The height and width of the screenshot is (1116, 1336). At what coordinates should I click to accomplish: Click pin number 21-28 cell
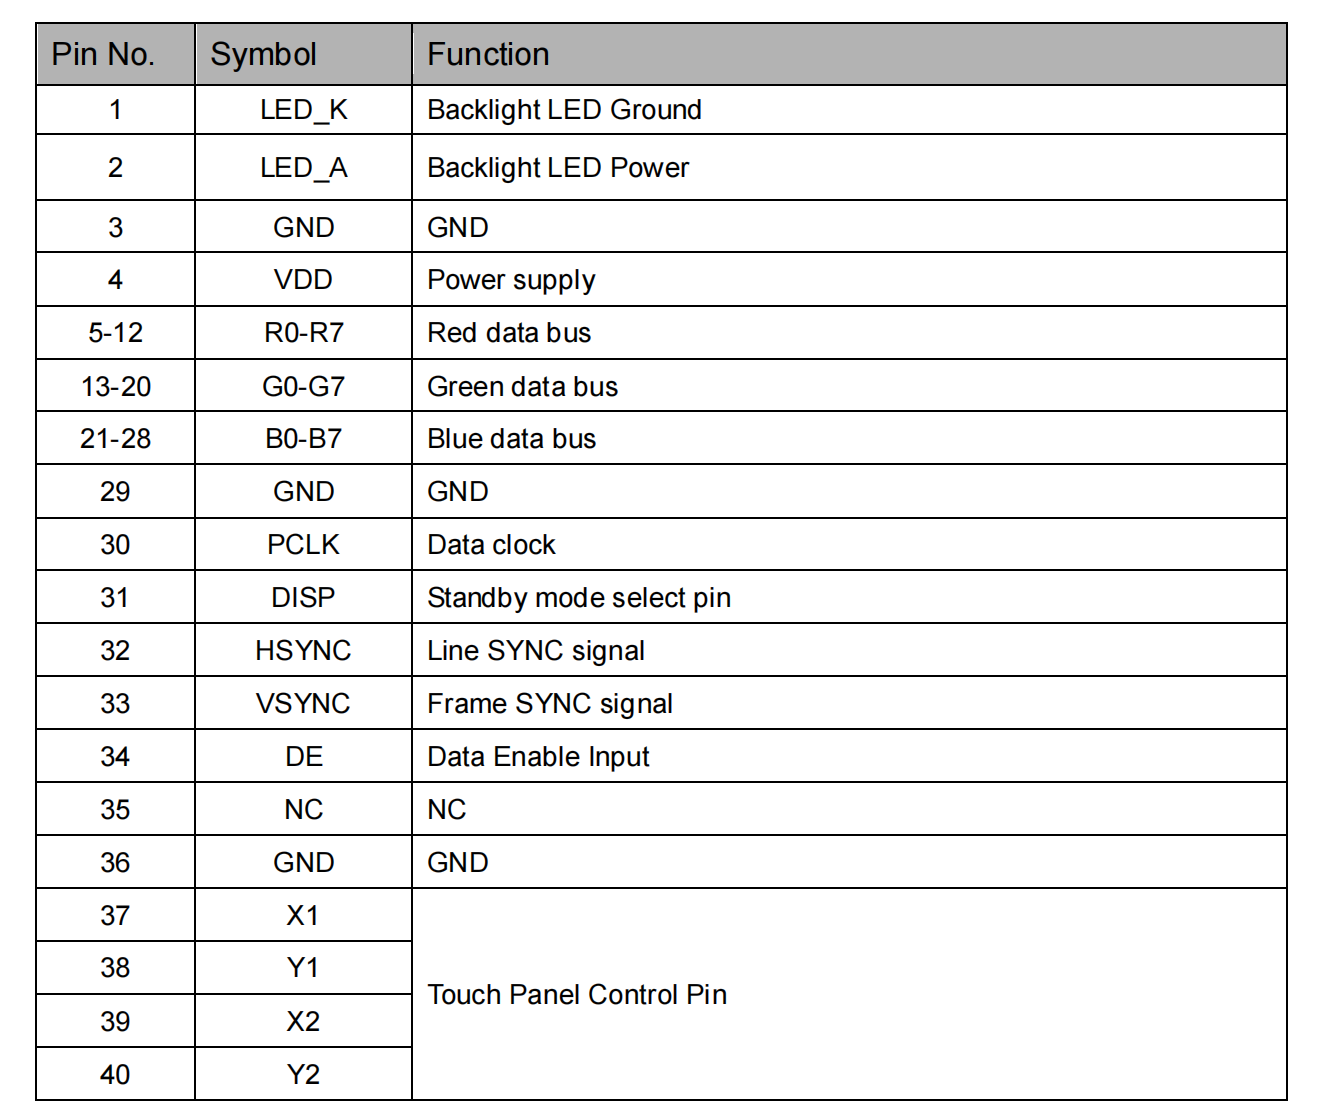(115, 439)
